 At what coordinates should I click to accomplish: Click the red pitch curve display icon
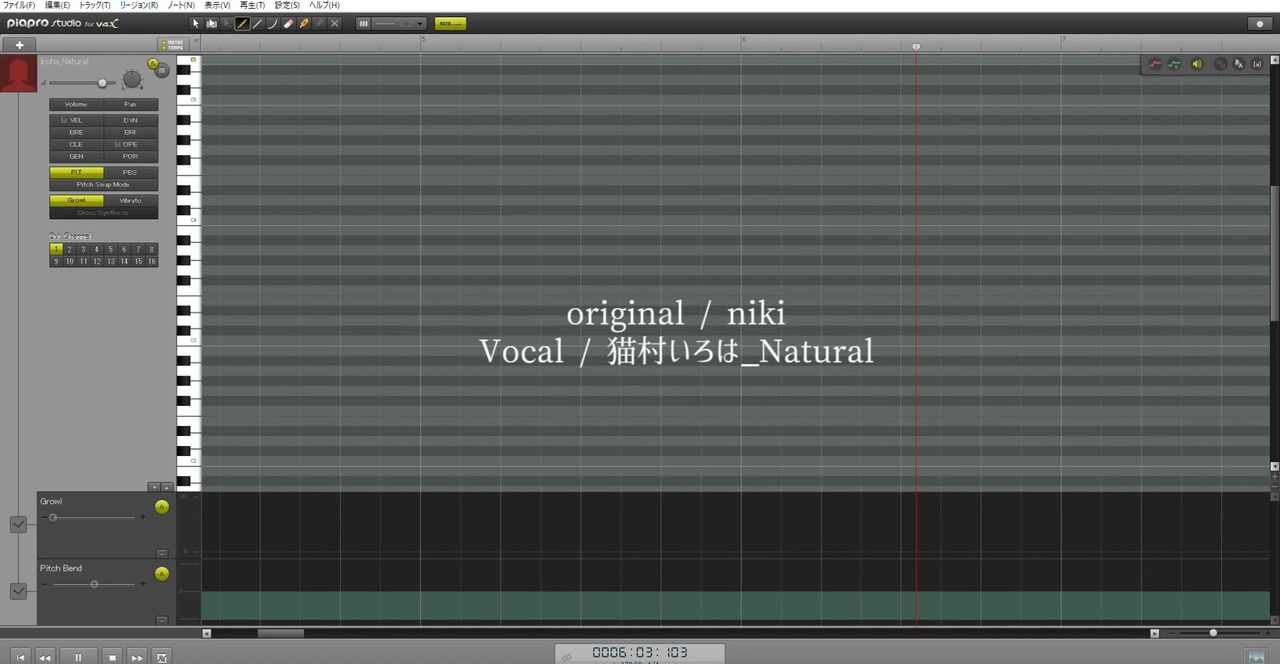(x=1156, y=64)
